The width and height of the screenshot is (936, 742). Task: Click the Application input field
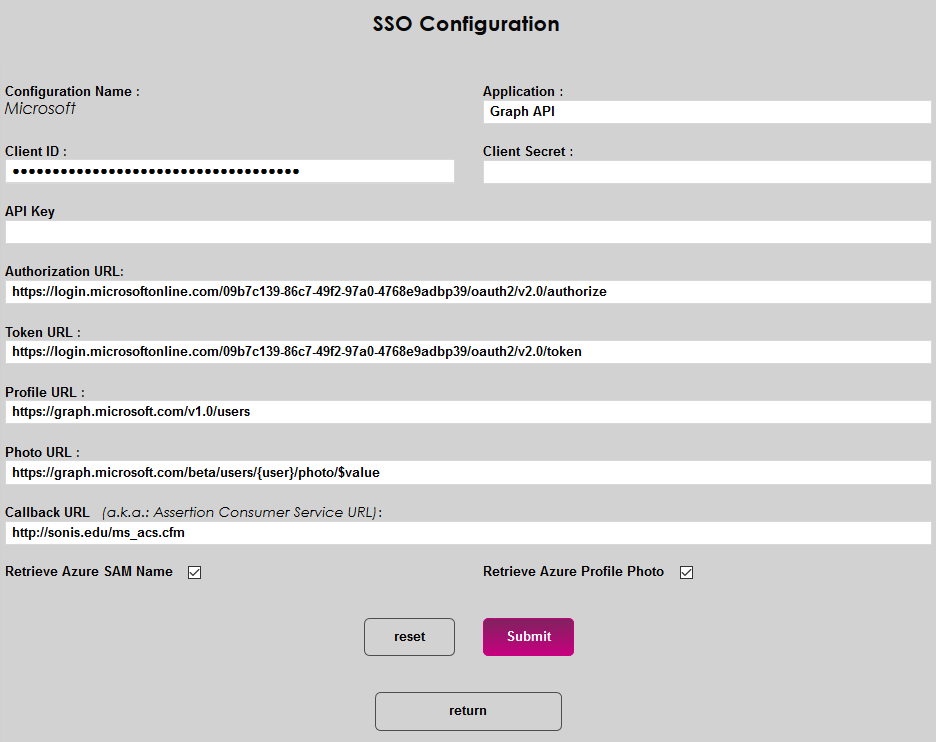(x=706, y=112)
